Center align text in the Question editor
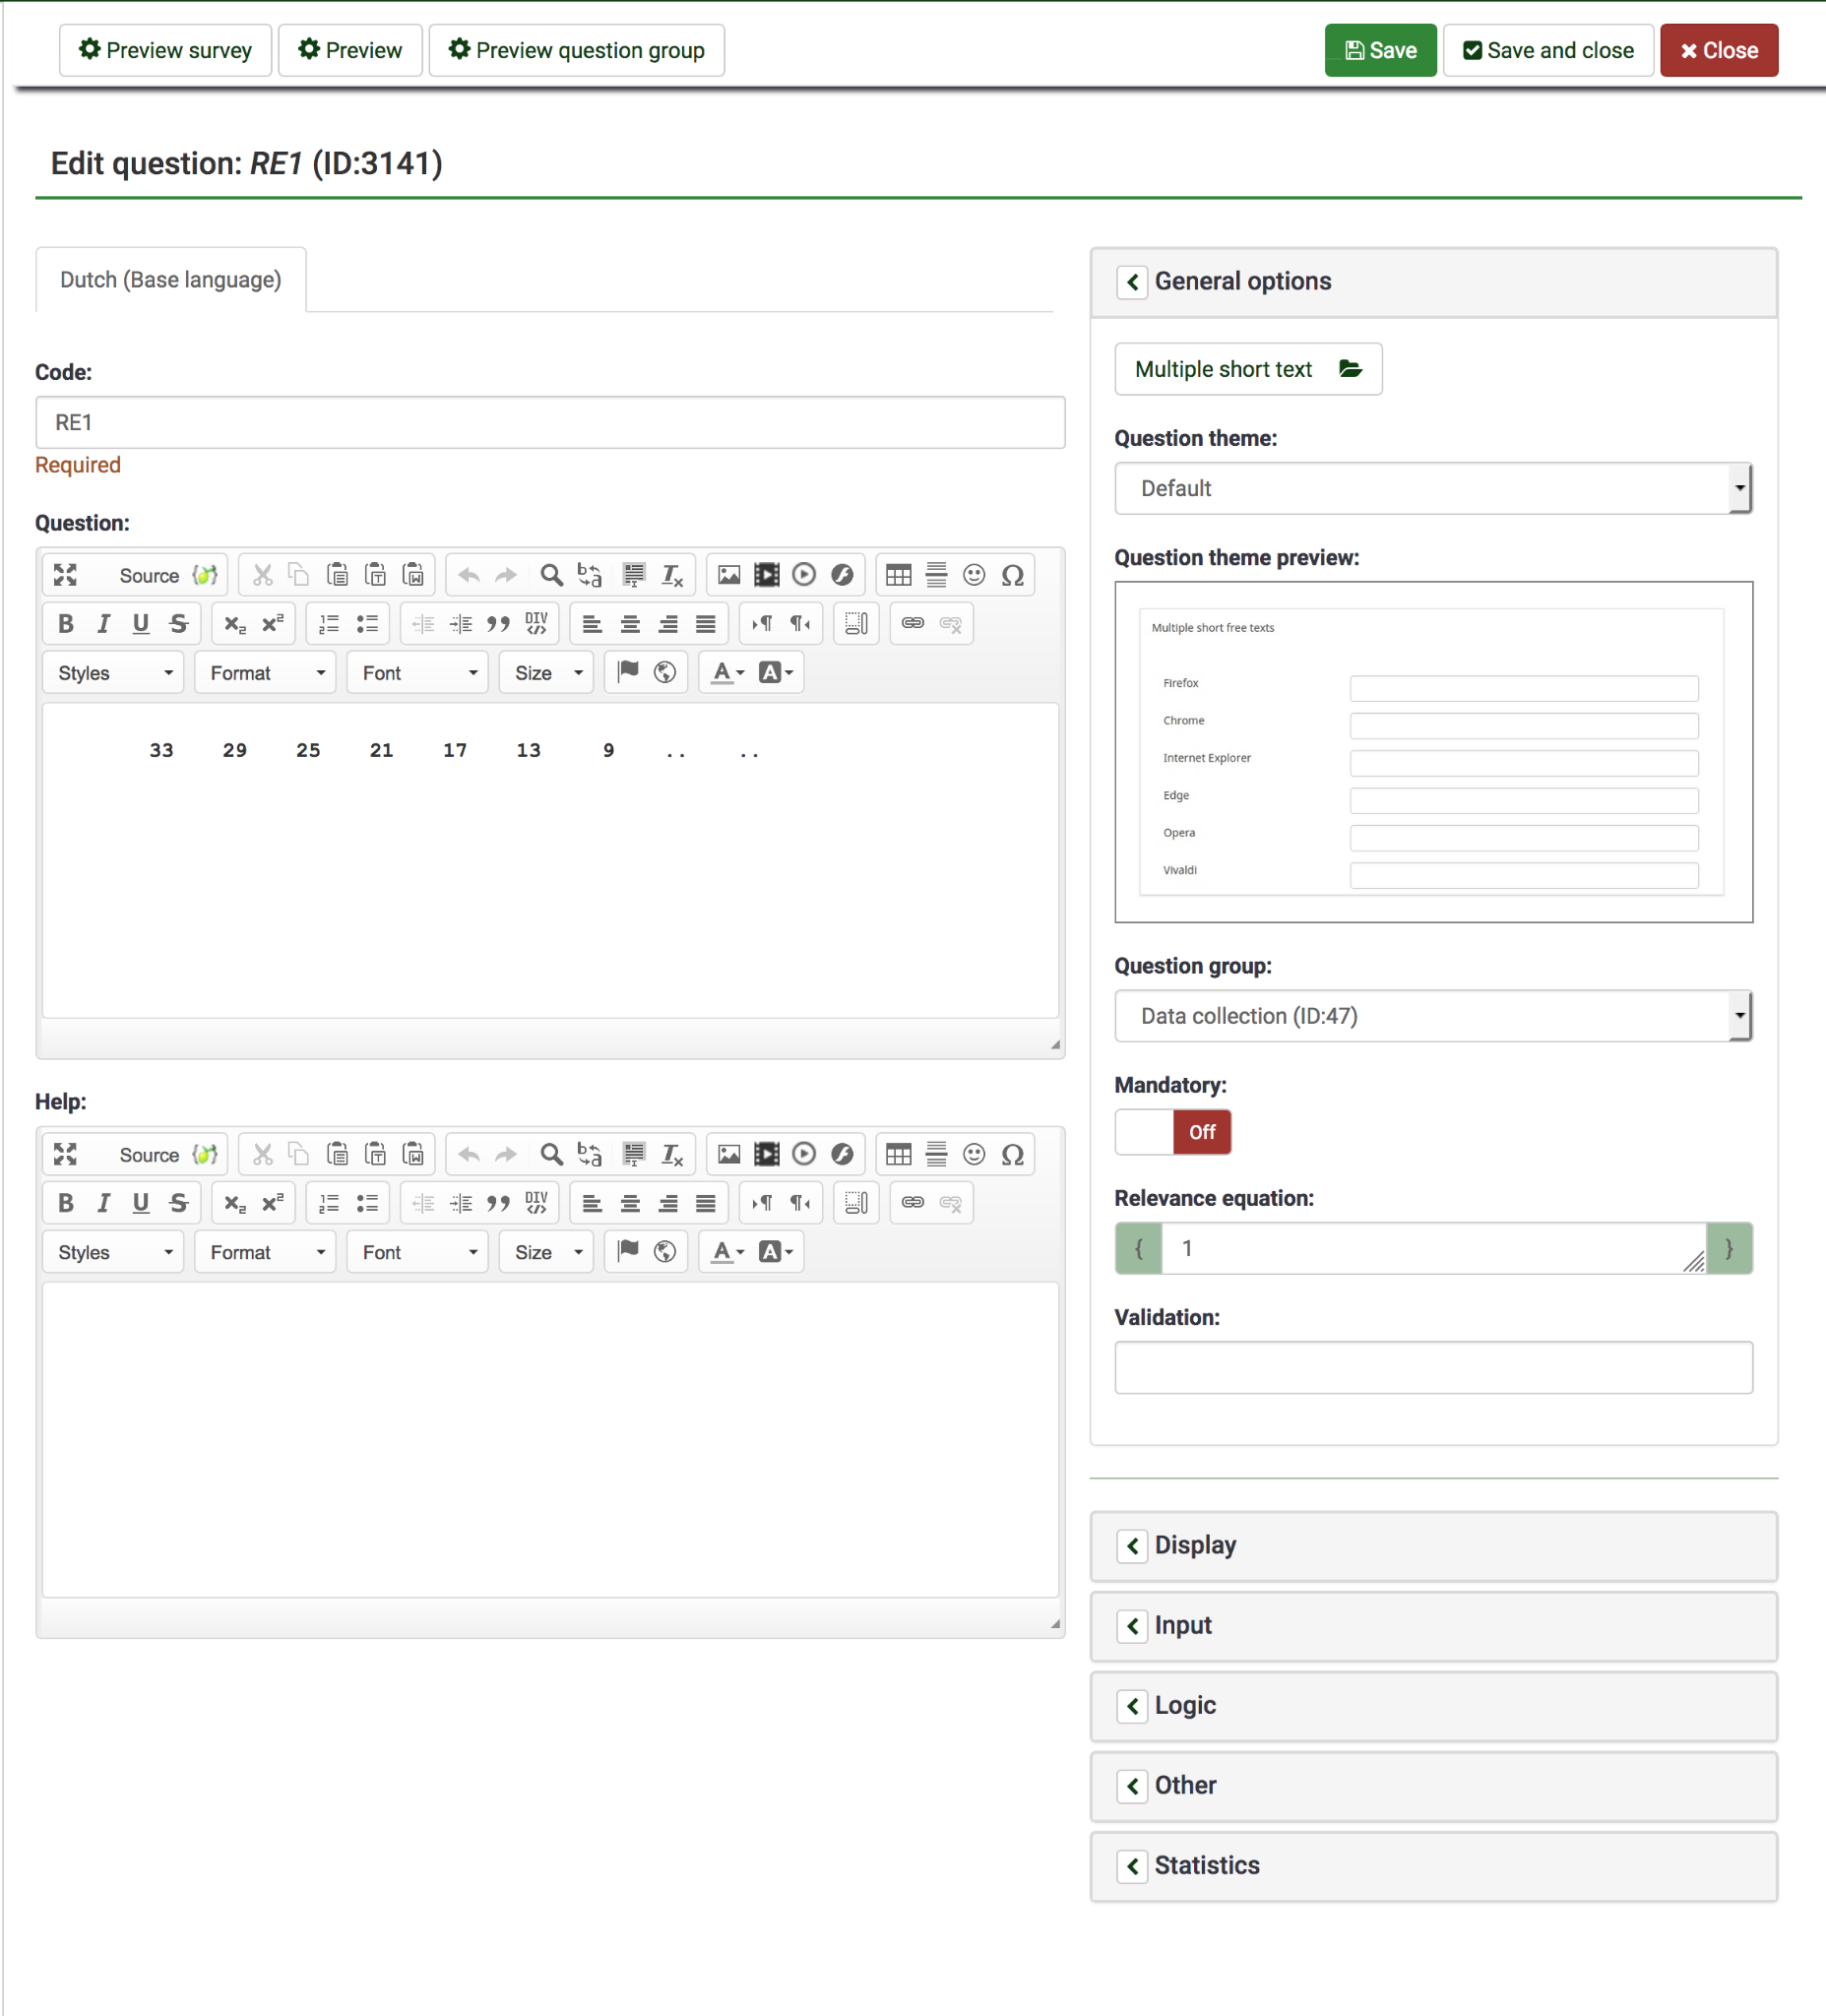Image resolution: width=1826 pixels, height=2016 pixels. [630, 624]
